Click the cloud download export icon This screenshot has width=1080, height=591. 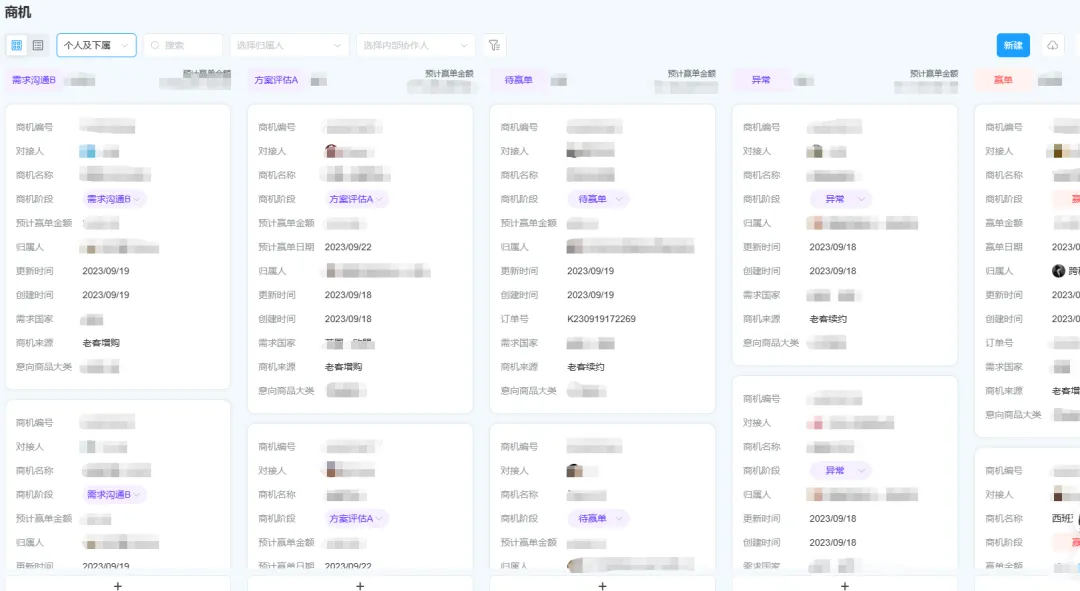pyautogui.click(x=1053, y=45)
